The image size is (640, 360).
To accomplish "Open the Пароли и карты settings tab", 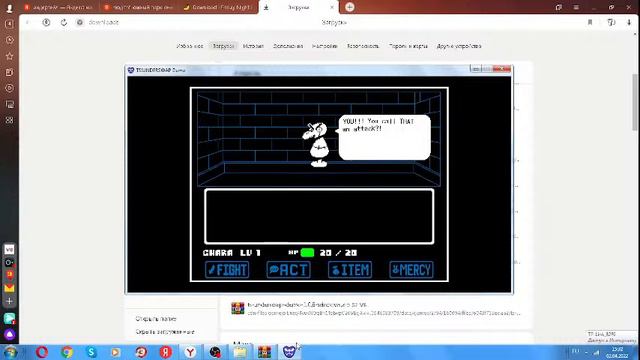I will point(408,46).
